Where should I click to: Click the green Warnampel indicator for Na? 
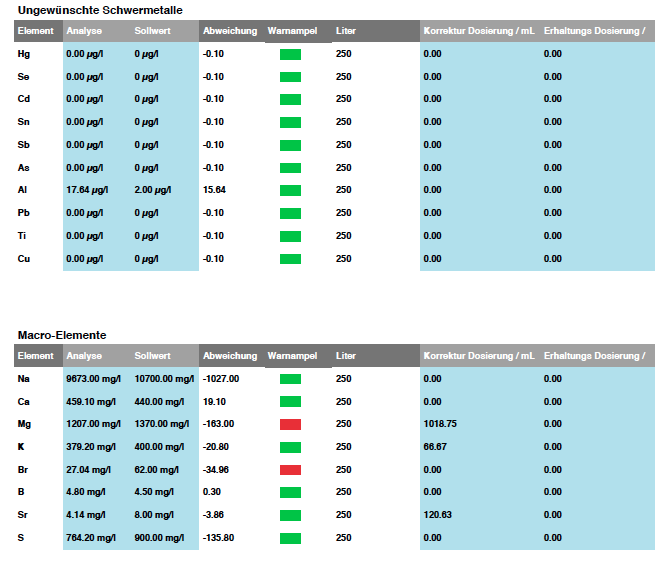pos(290,379)
